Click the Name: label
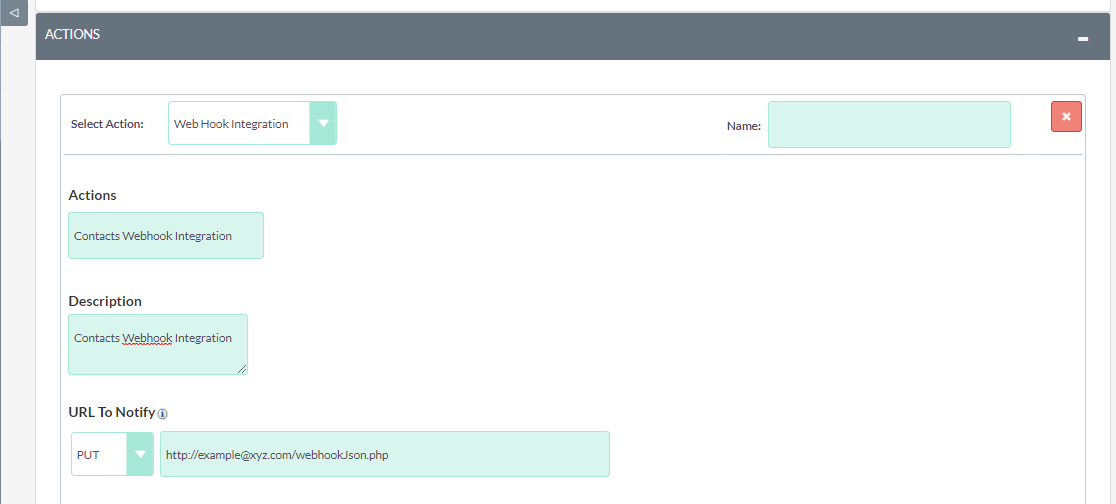1116x504 pixels. 744,126
